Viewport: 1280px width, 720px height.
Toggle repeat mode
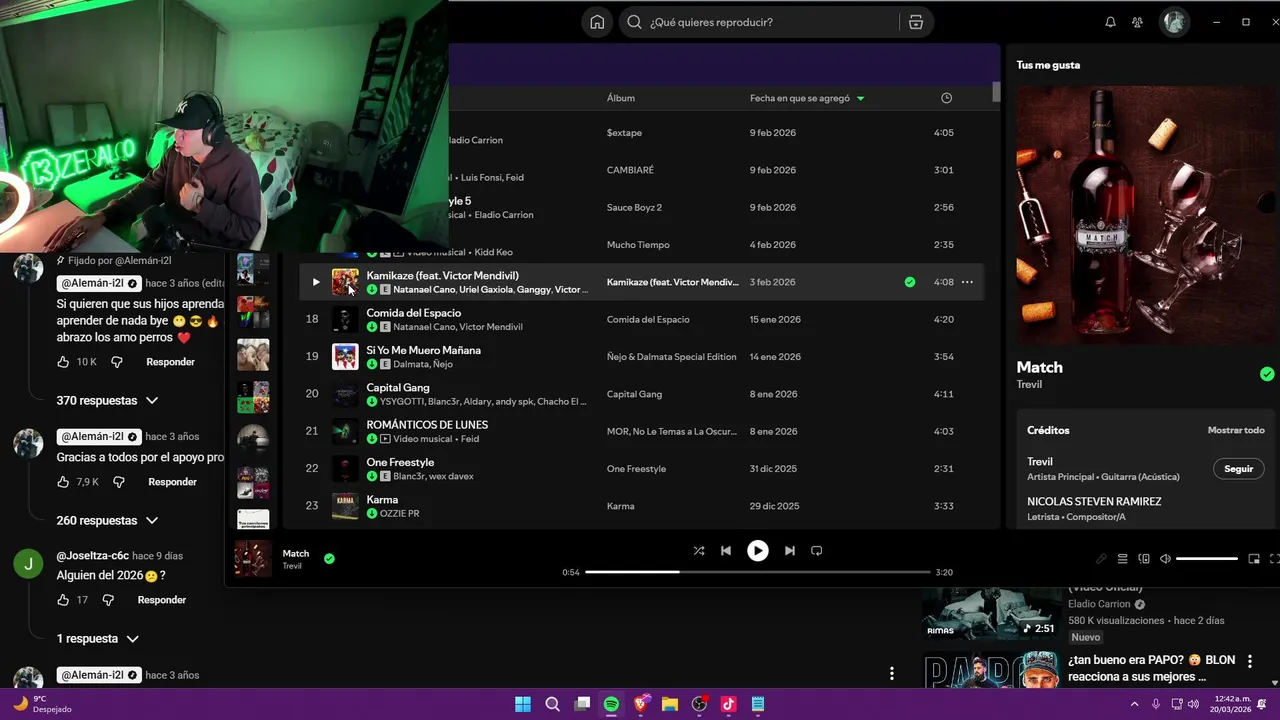tap(816, 551)
